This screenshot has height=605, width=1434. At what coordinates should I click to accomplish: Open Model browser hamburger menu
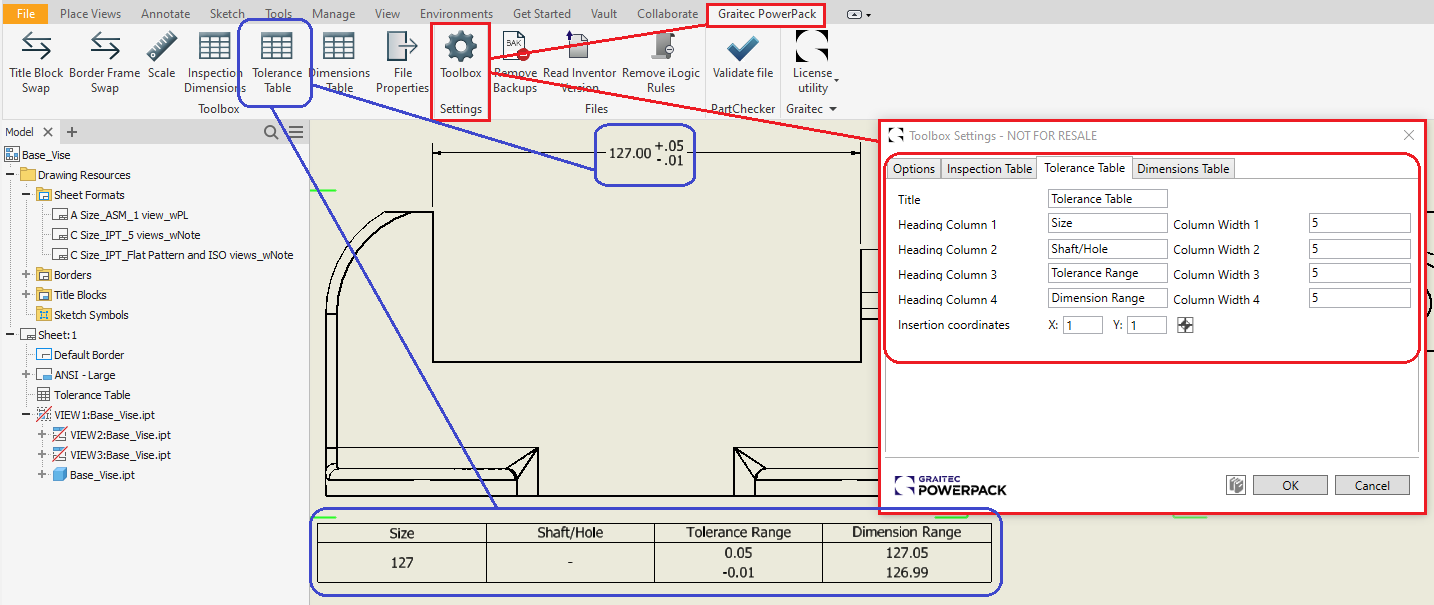[296, 132]
